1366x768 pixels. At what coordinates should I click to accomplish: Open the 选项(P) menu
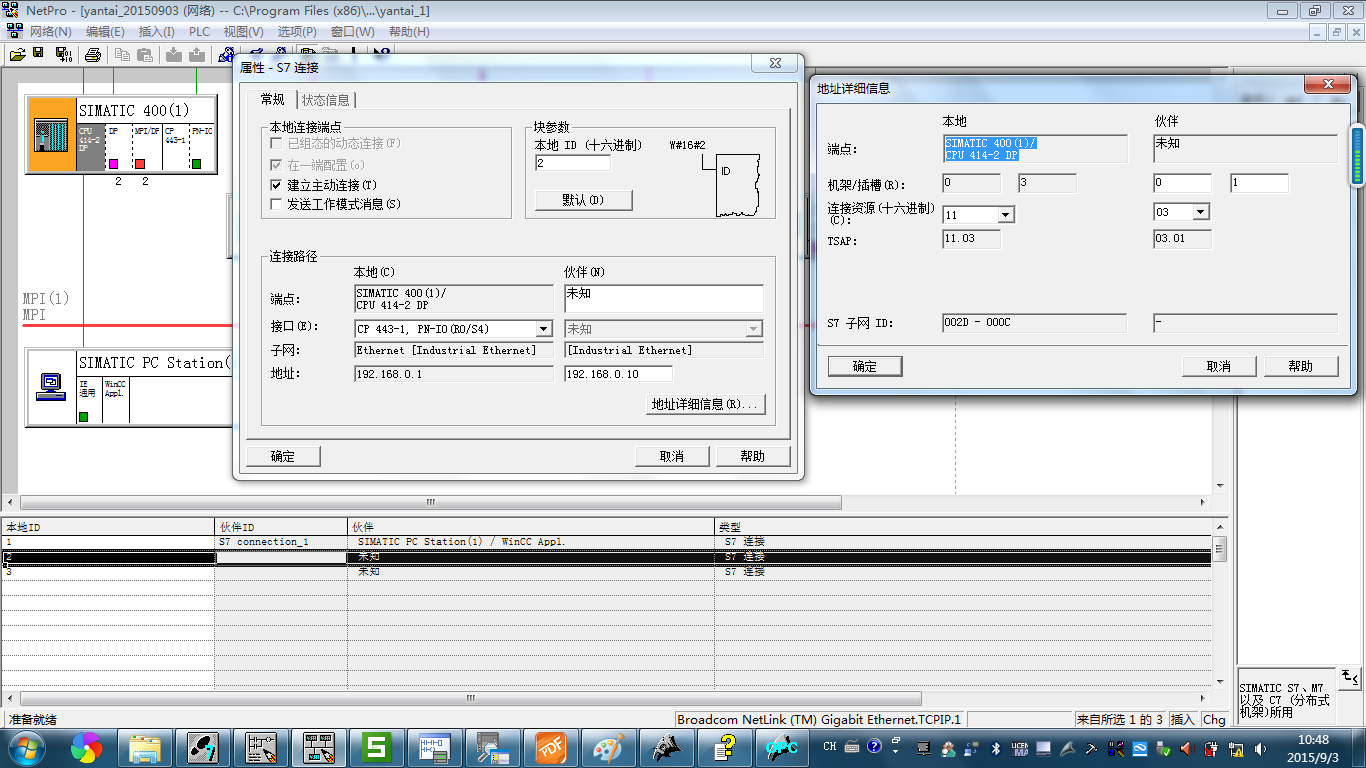pyautogui.click(x=297, y=32)
